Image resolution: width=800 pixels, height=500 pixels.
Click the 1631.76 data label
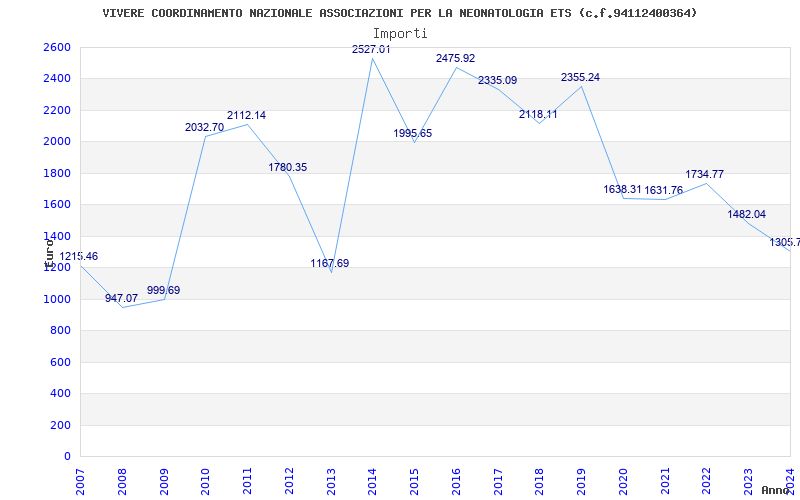click(663, 191)
